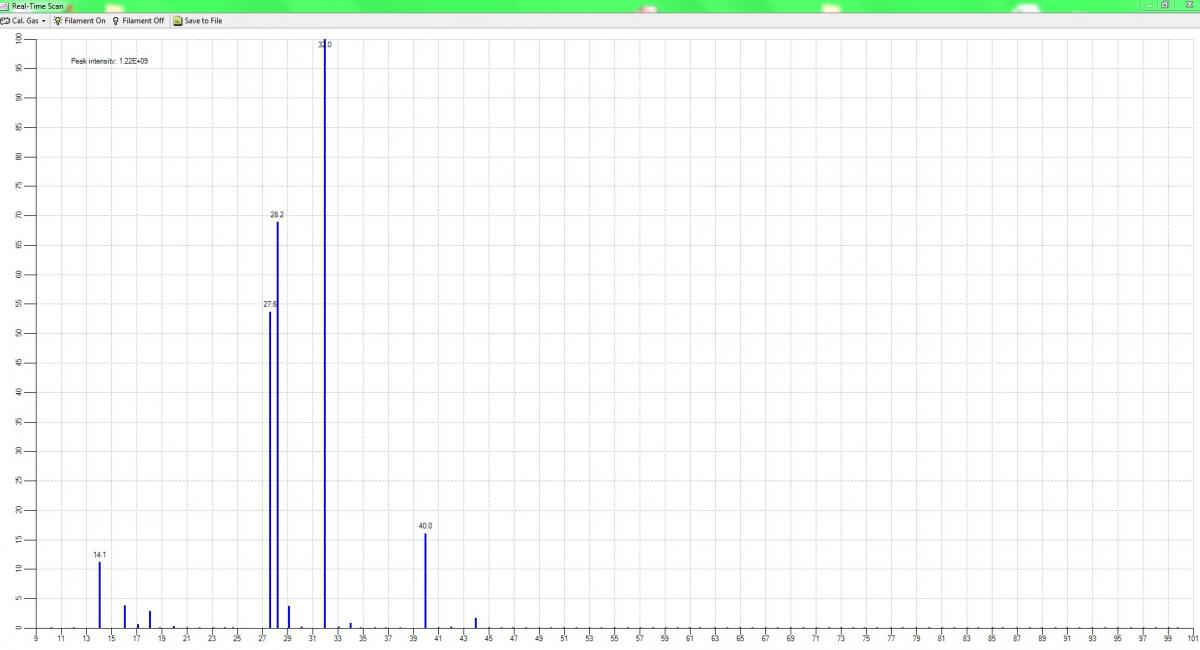This screenshot has width=1200, height=650.
Task: Click the small peak at mass 18
Action: tap(150, 619)
